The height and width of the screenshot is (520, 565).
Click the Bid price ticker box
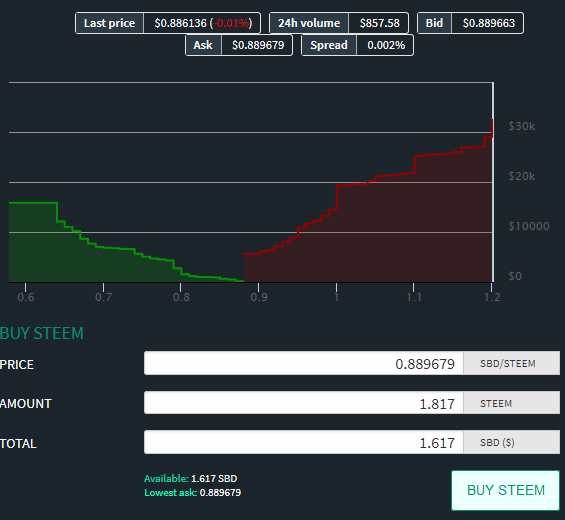(x=470, y=23)
